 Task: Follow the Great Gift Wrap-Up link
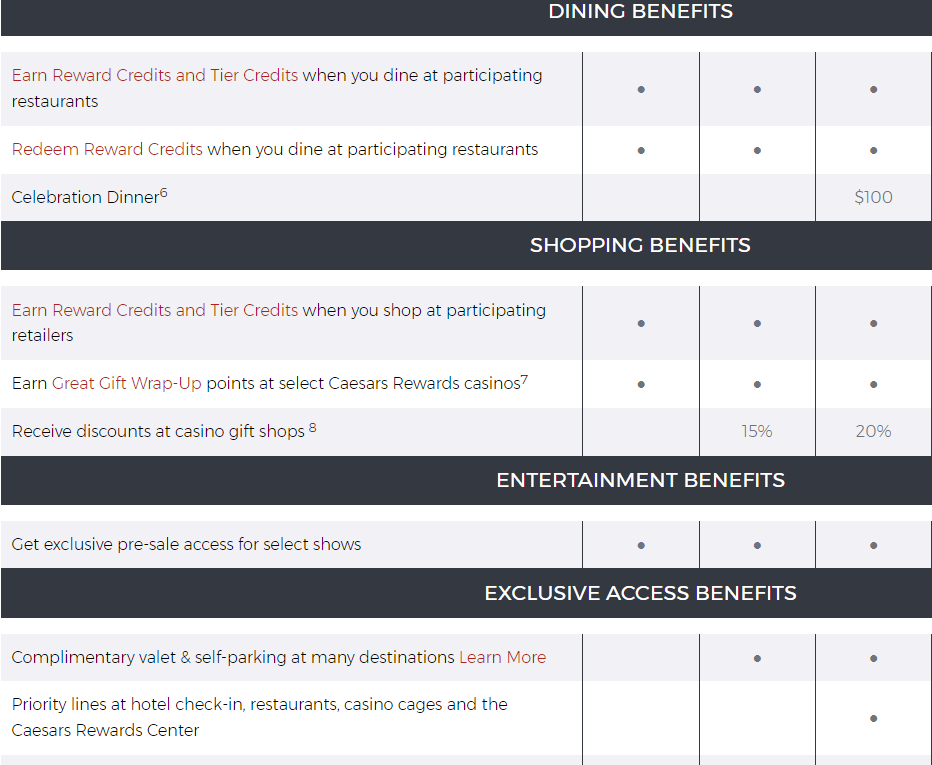127,384
